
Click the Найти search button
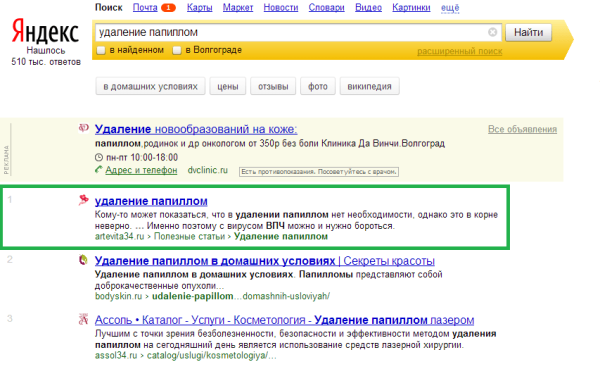coord(528,33)
